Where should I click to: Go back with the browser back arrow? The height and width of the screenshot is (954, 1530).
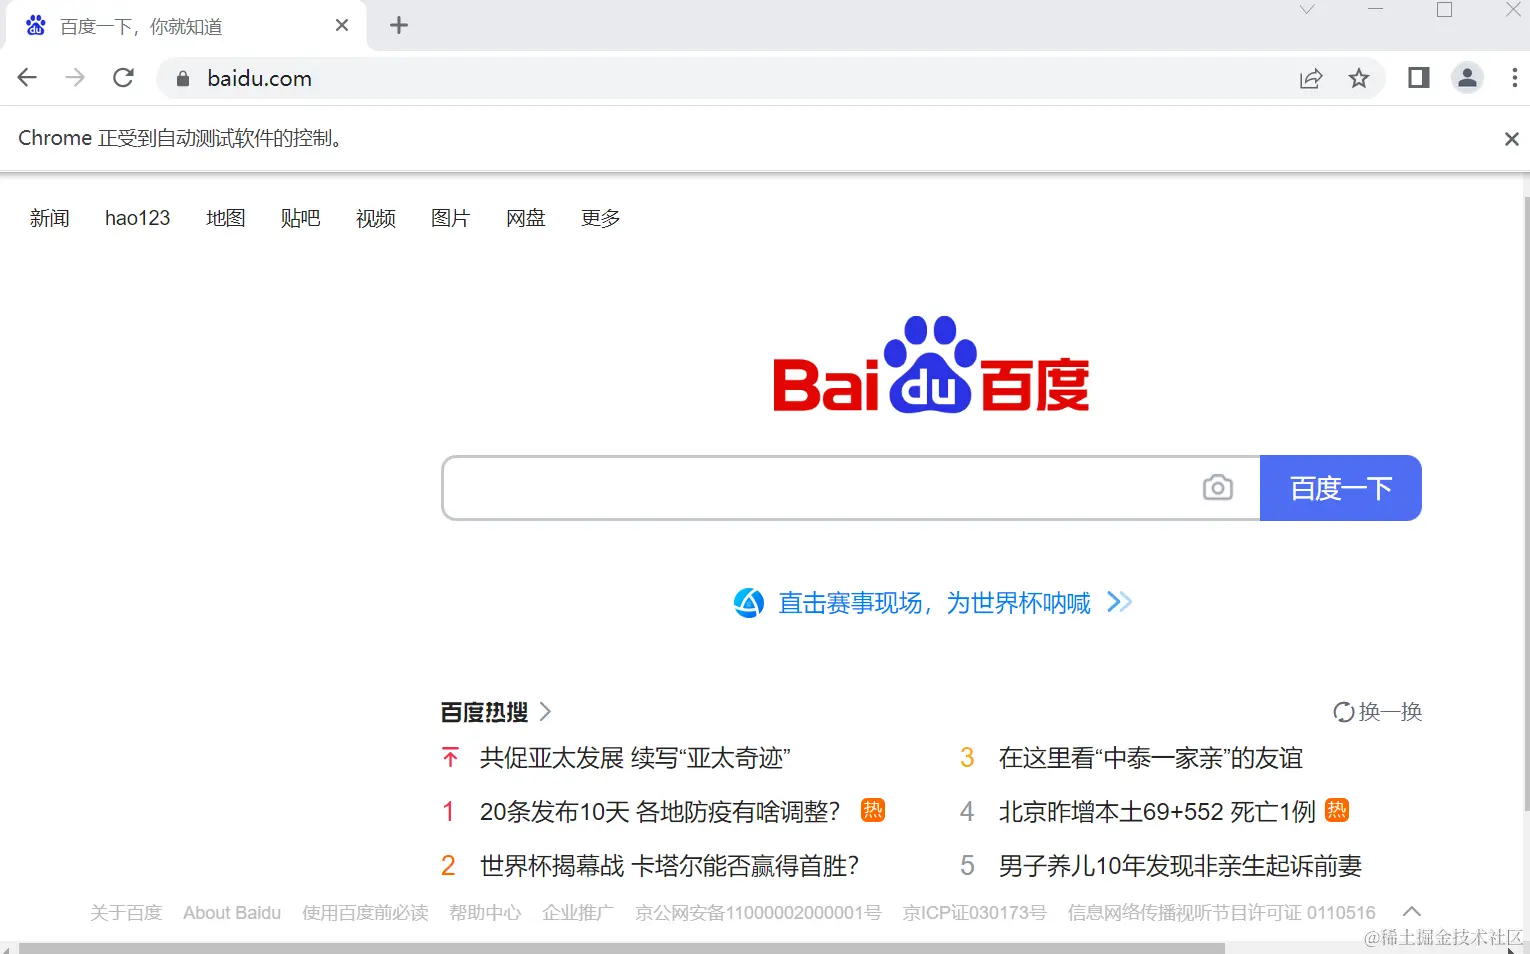(x=27, y=78)
